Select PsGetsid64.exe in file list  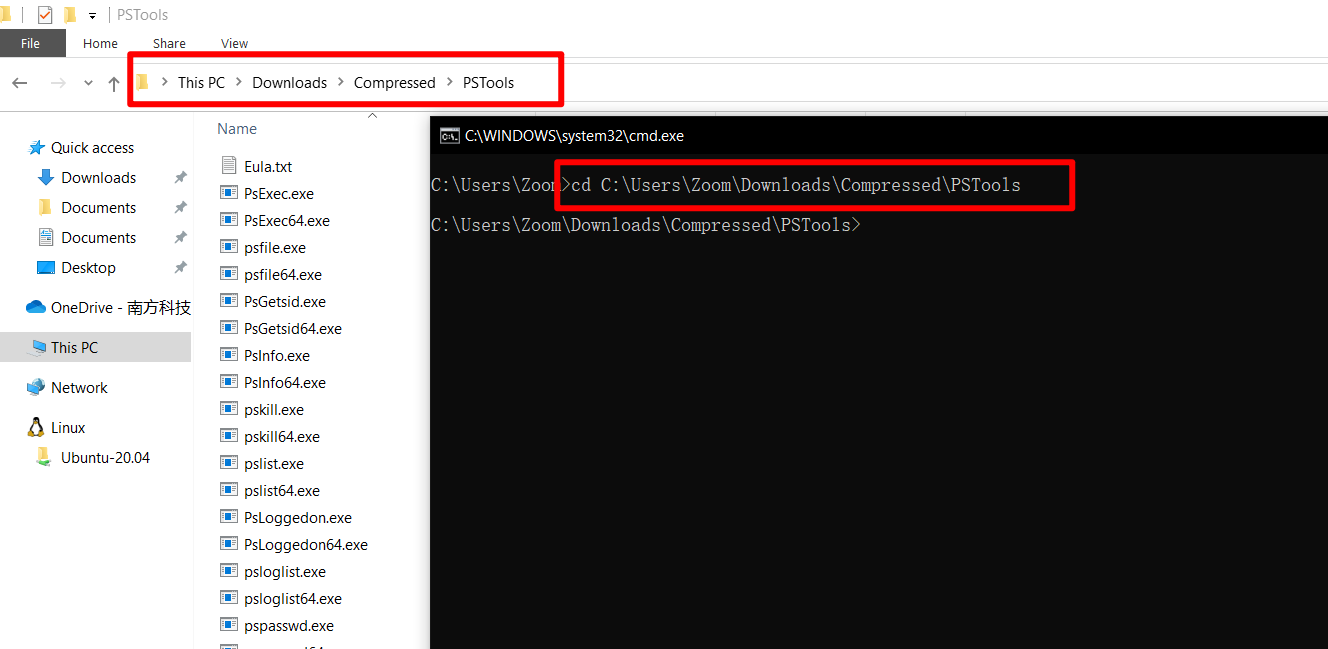[293, 329]
